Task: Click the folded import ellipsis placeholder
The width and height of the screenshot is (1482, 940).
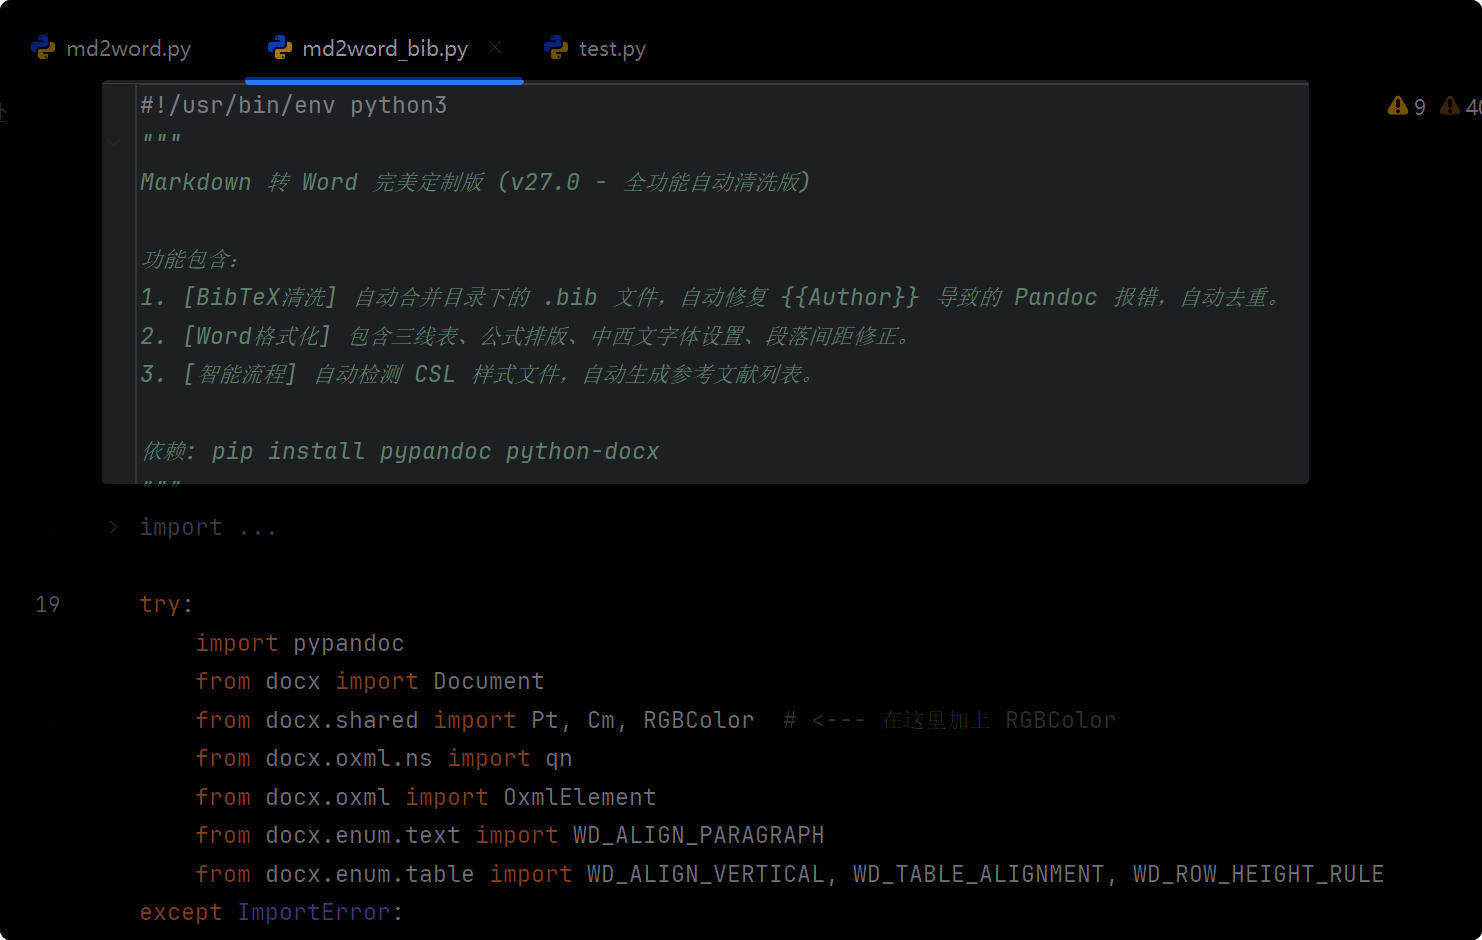Action: (x=257, y=527)
